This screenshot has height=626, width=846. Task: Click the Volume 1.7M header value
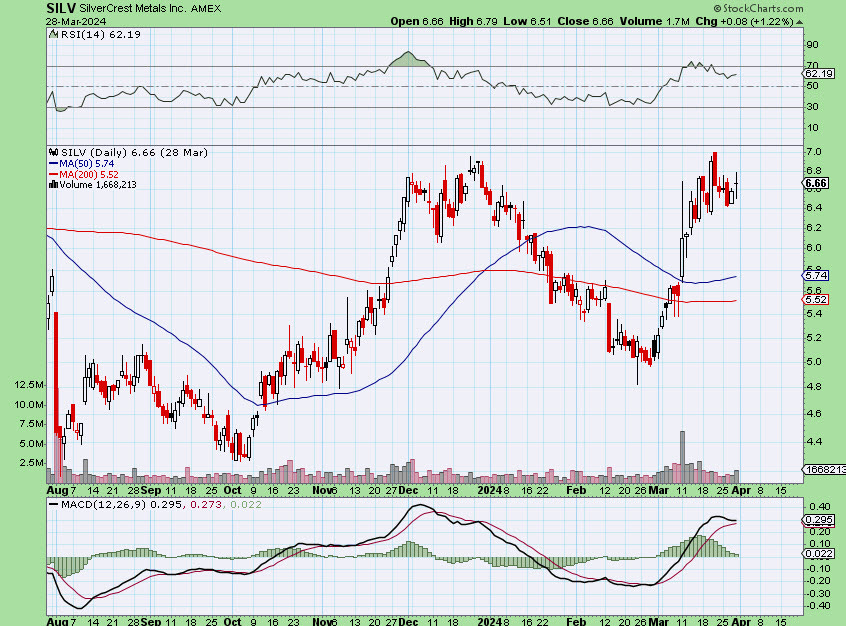(654, 22)
